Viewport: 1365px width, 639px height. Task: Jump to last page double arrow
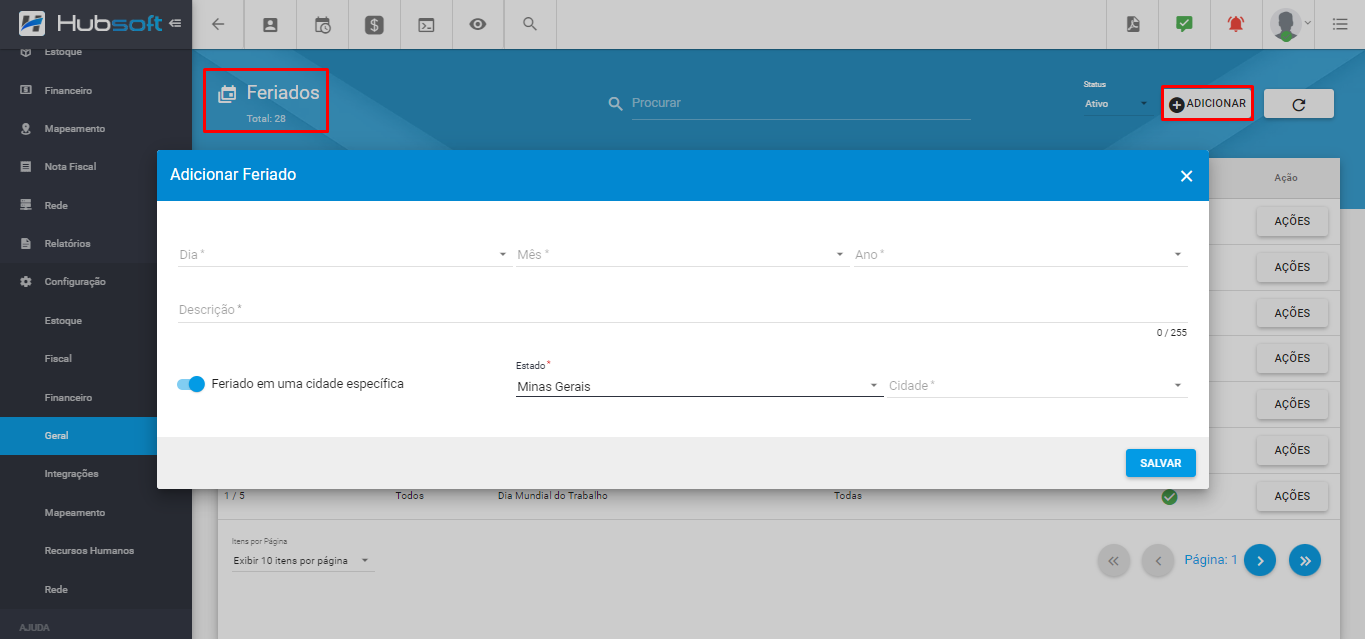tap(1305, 561)
